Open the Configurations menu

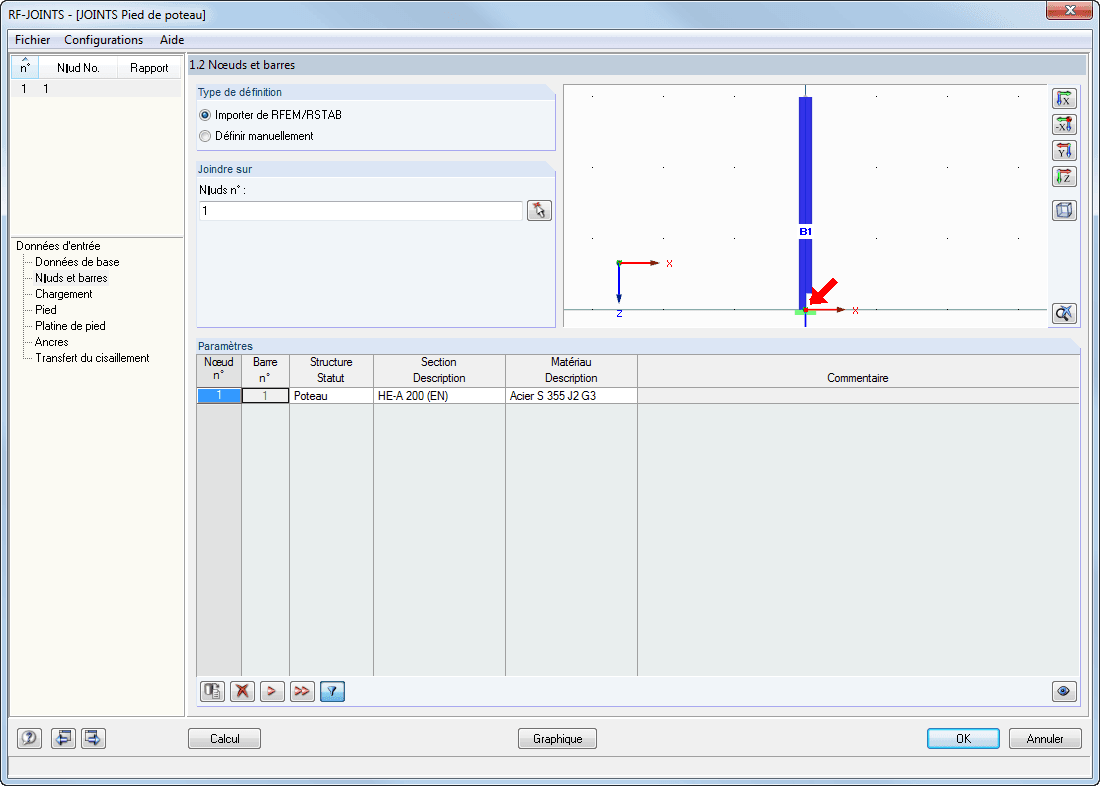click(104, 40)
